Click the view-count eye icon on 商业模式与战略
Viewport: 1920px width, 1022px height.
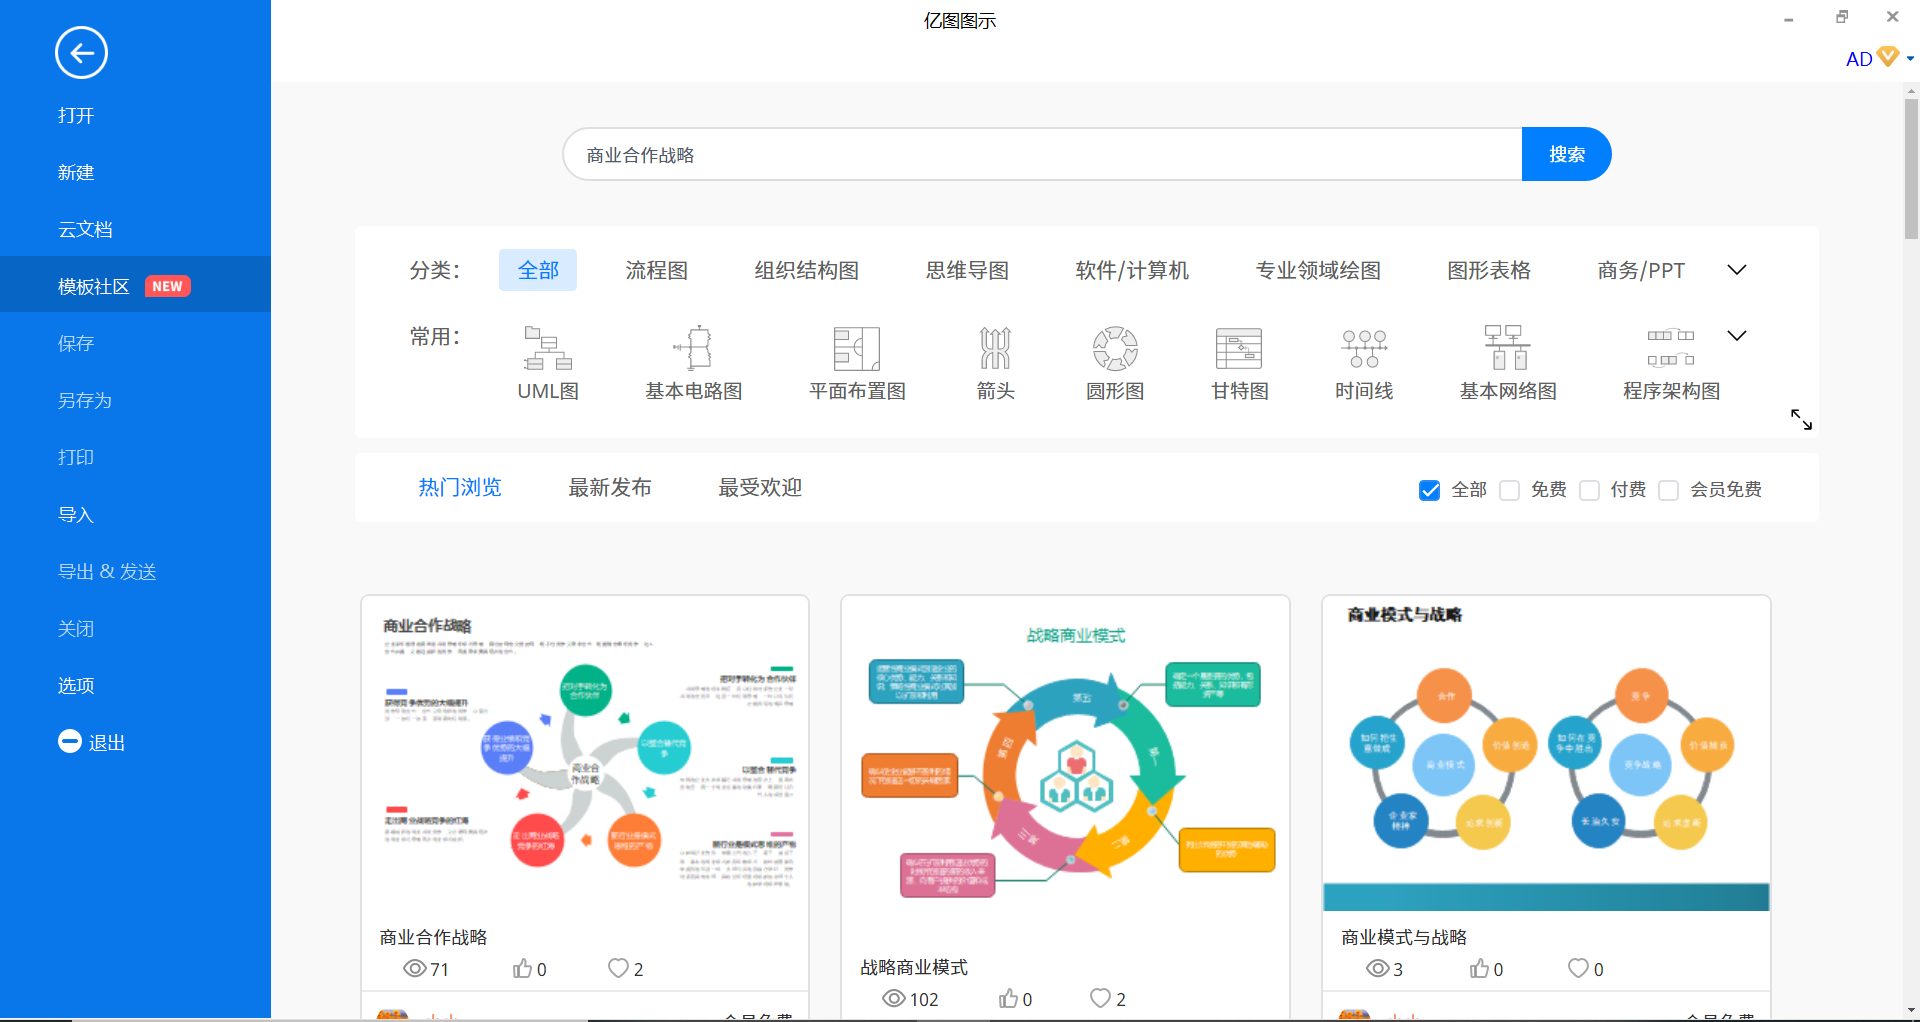coord(1378,968)
